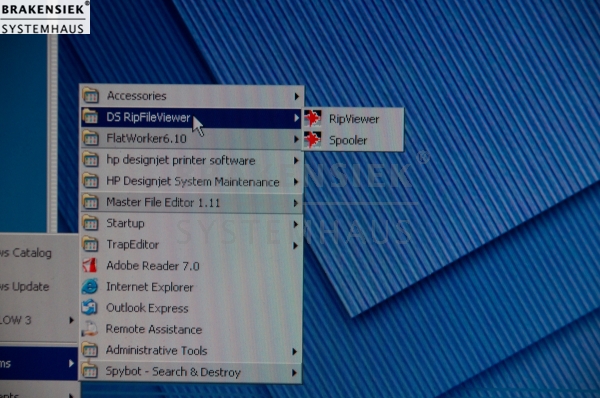The image size is (600, 398).
Task: Click the FlatWorker6.10 folder icon
Action: coord(91,139)
